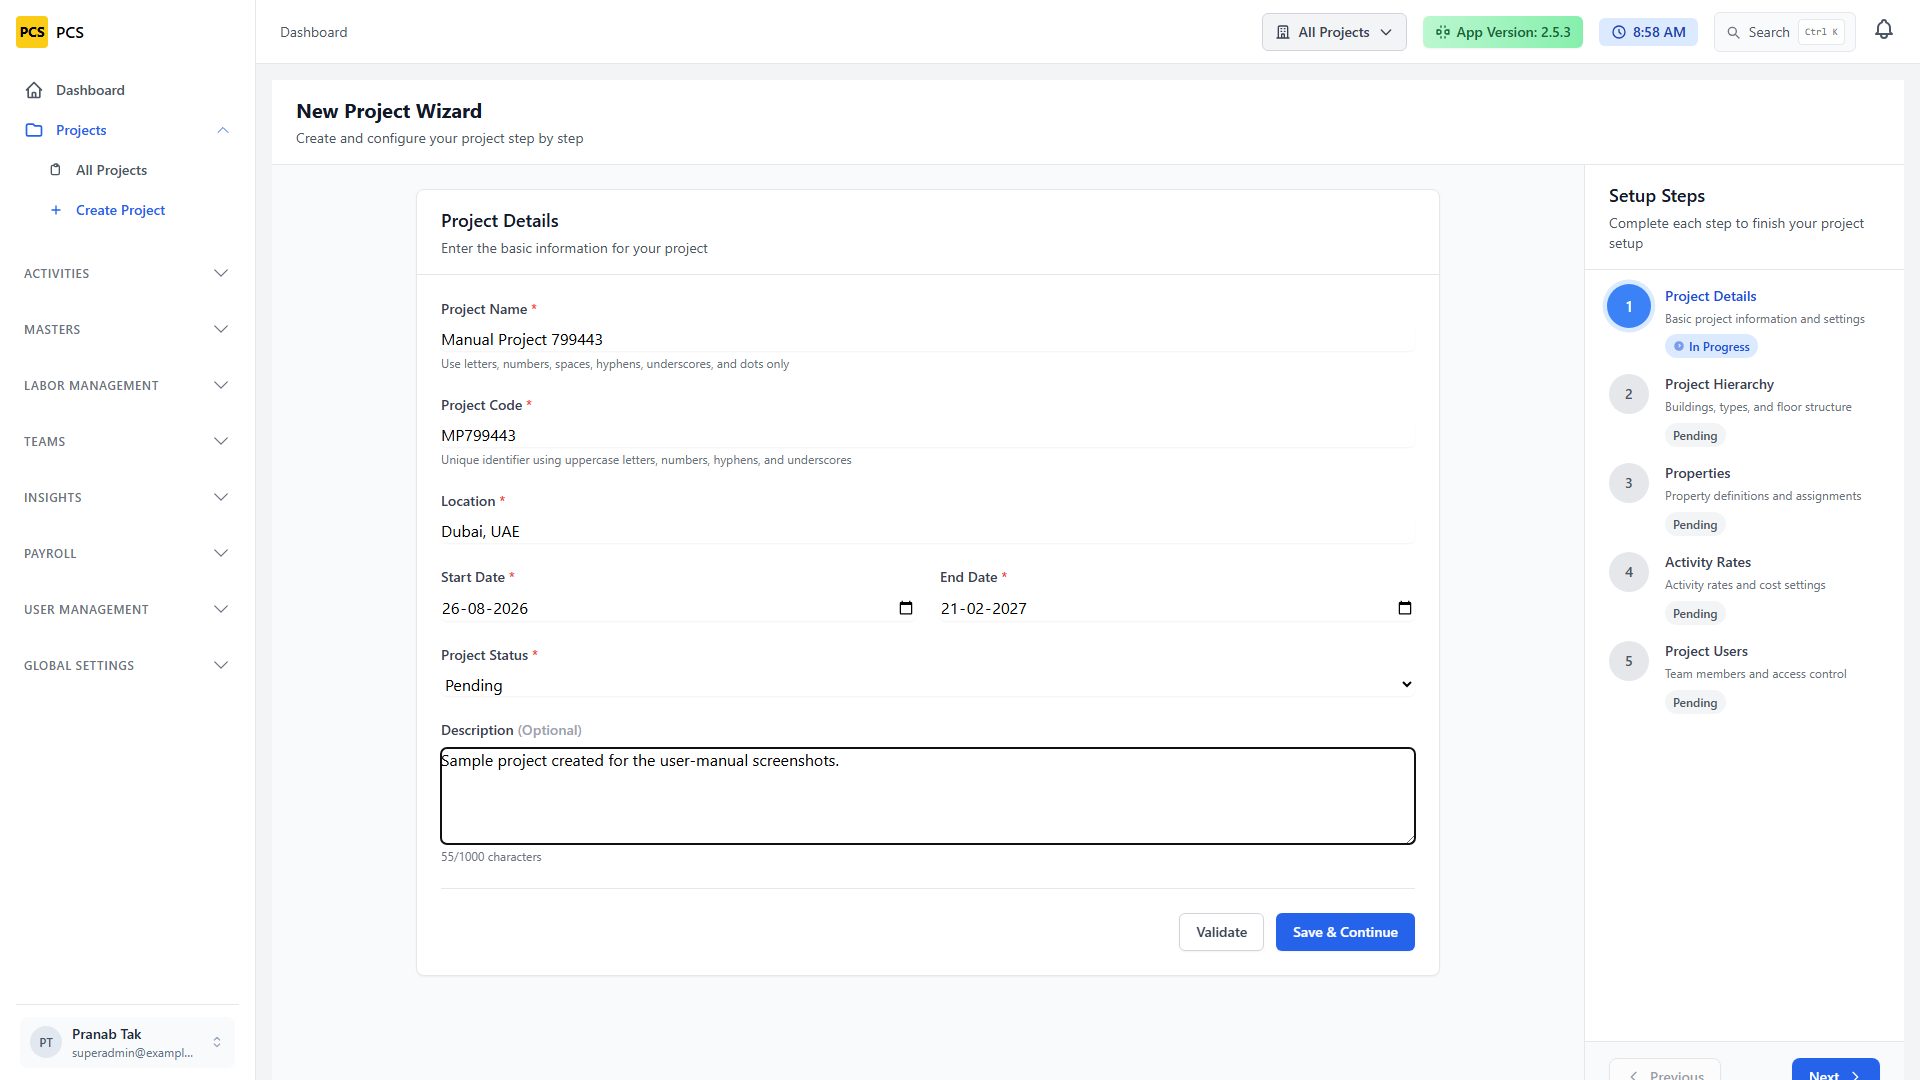Select step 5 circle Project Users
Screen dimensions: 1920x1080
coord(1629,661)
